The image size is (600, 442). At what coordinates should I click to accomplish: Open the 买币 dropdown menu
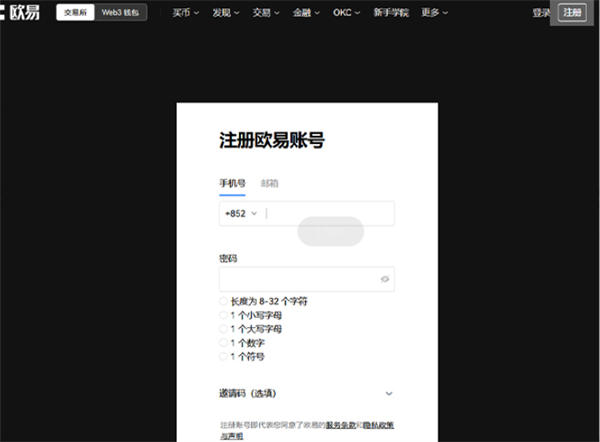[186, 13]
